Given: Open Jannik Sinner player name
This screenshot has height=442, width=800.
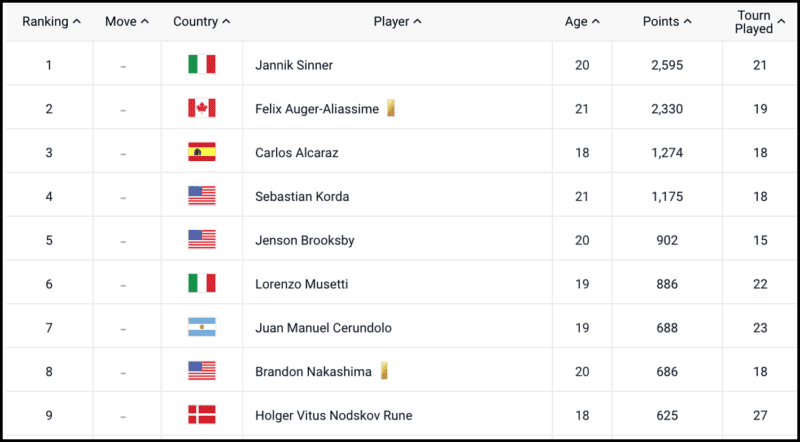Looking at the screenshot, I should (294, 65).
